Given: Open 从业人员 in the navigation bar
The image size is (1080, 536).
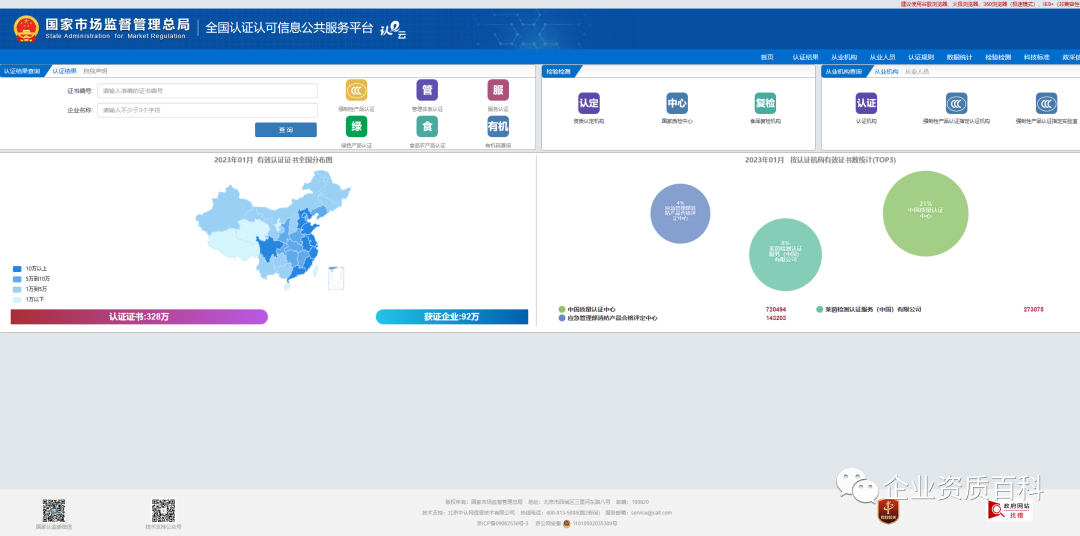Looking at the screenshot, I should click(x=882, y=57).
